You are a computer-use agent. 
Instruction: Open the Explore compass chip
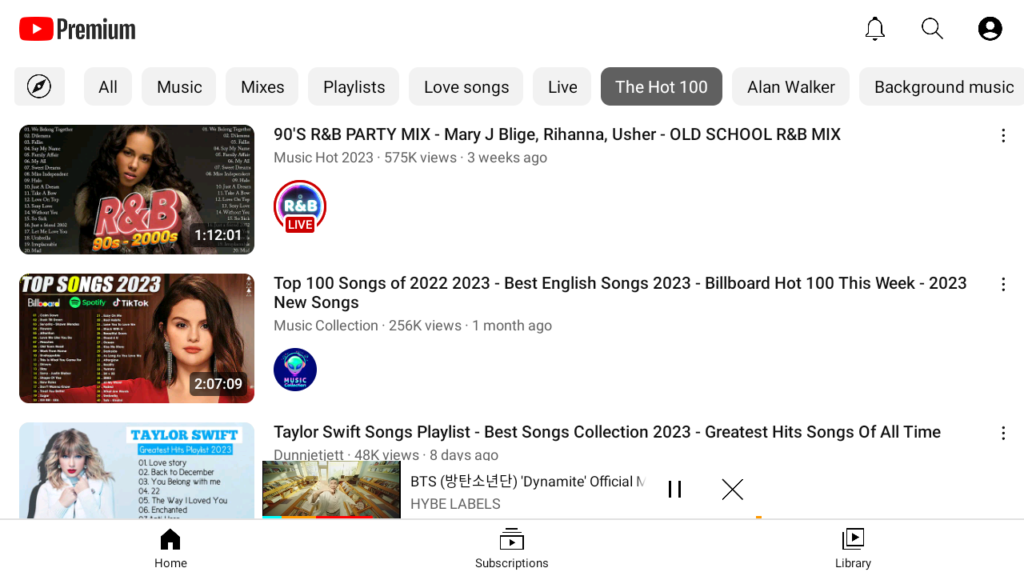click(39, 86)
